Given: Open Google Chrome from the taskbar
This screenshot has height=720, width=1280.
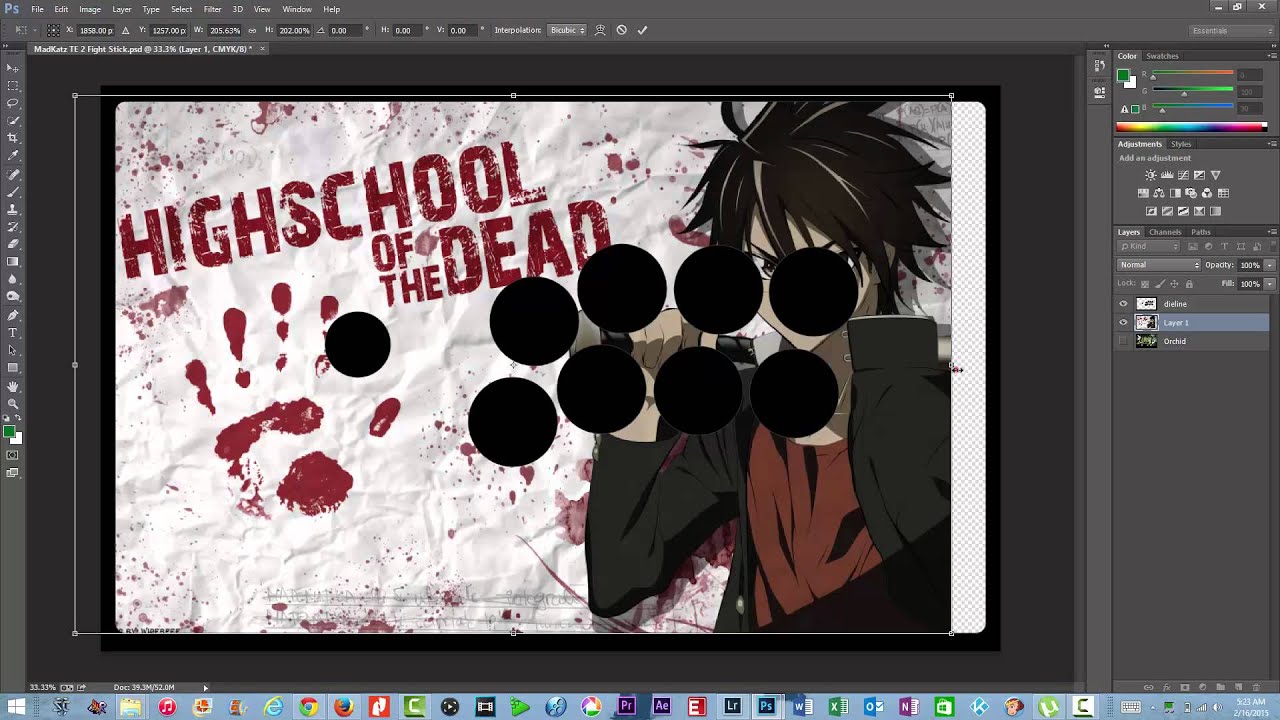Looking at the screenshot, I should pos(308,707).
